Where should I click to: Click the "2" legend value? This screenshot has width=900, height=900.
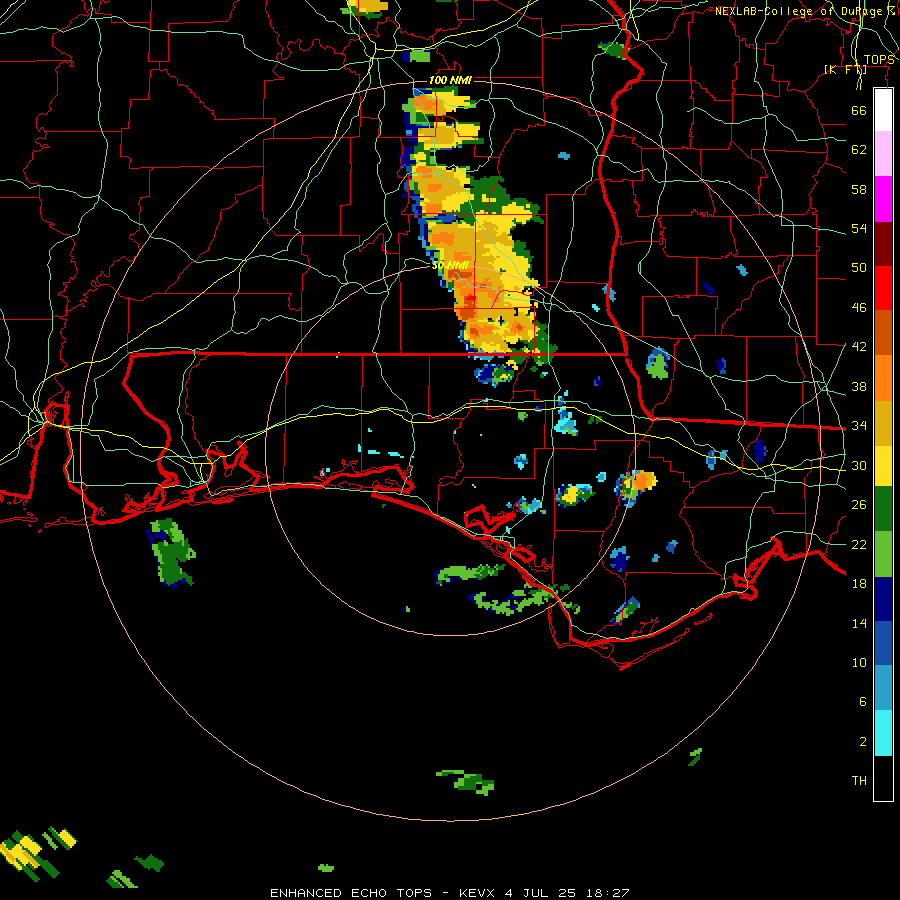tap(863, 742)
